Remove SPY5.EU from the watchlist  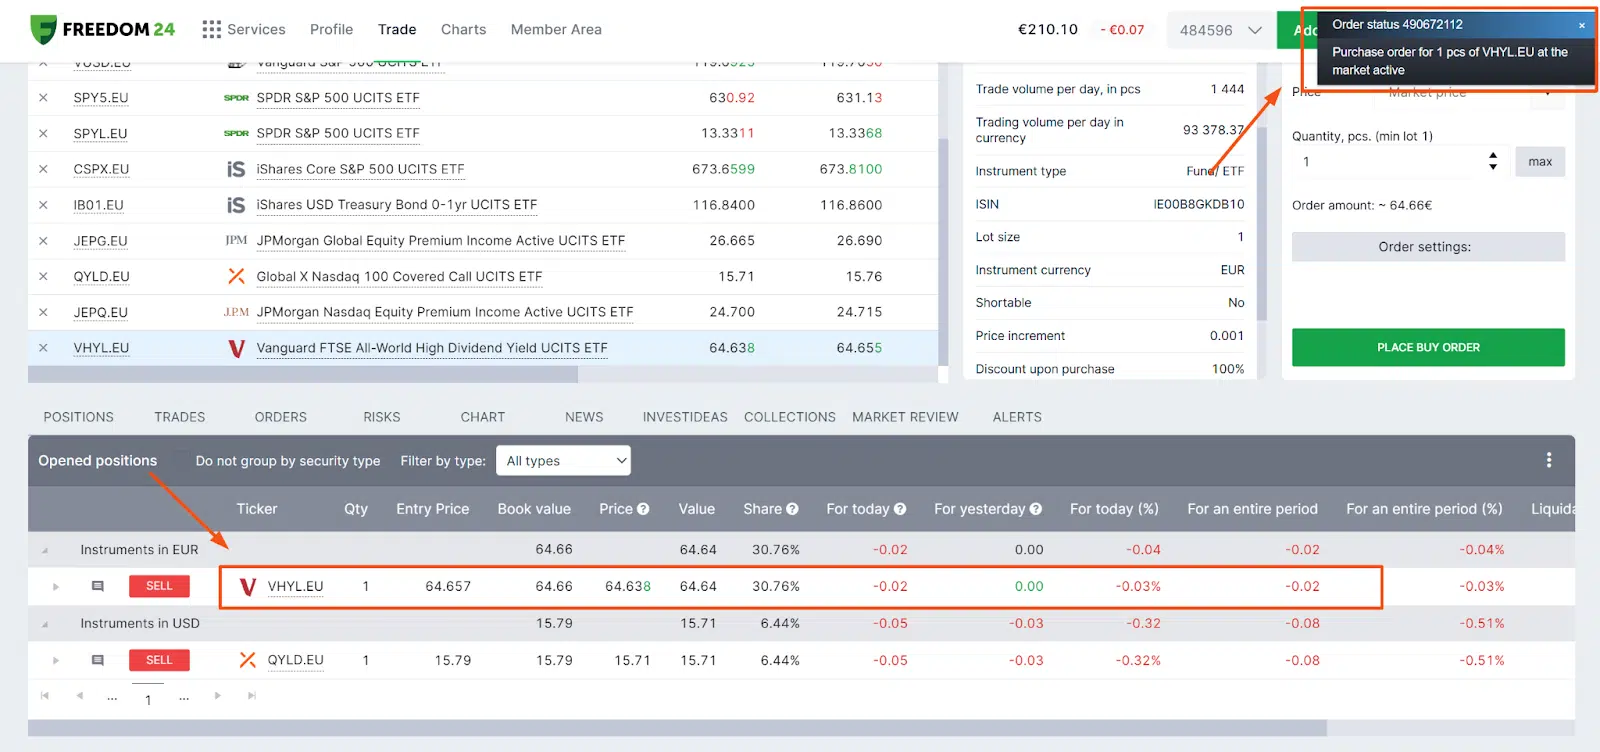(43, 98)
